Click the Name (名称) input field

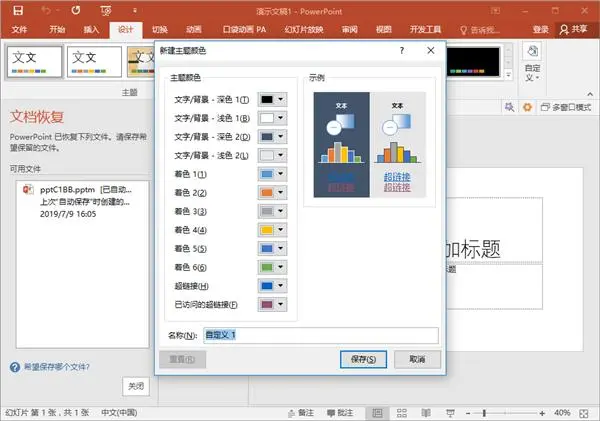click(321, 335)
